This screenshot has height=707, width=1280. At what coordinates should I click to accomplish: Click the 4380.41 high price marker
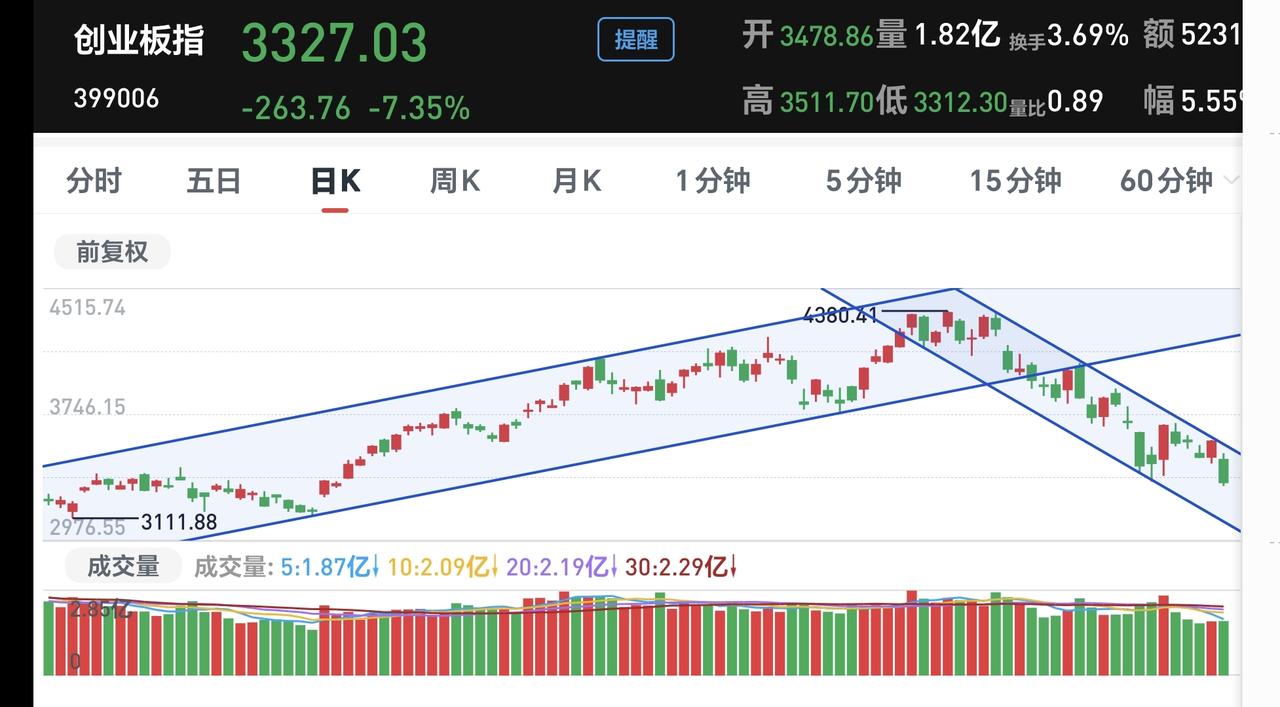pos(840,316)
